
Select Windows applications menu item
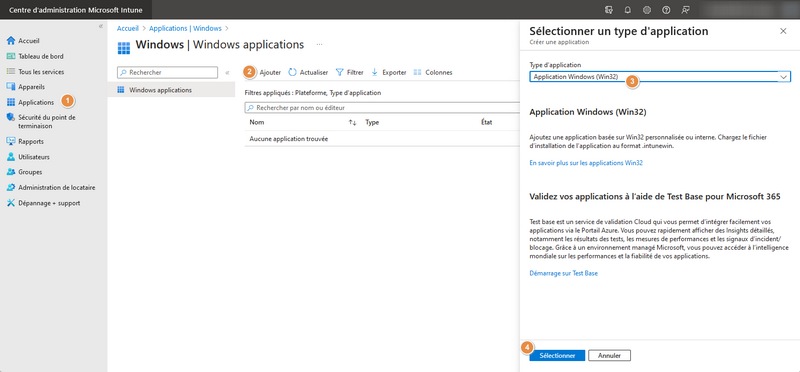click(x=171, y=90)
